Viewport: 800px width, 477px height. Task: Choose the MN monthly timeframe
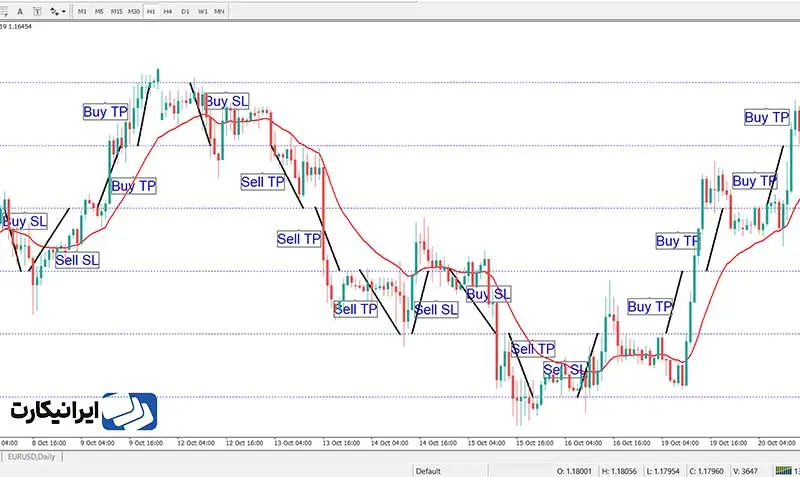pyautogui.click(x=219, y=12)
